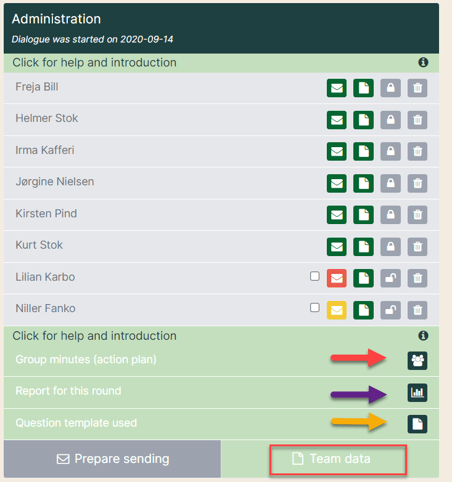Click Kirsten Pind's trash icon
The width and height of the screenshot is (452, 482).
pos(417,215)
